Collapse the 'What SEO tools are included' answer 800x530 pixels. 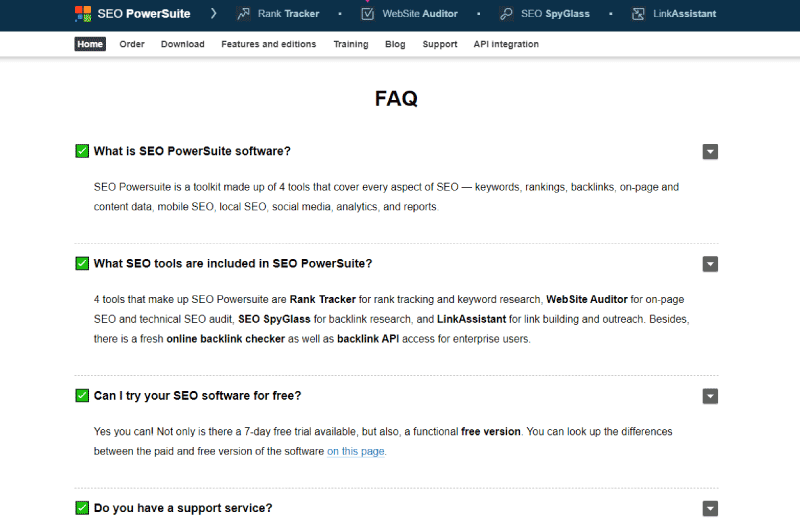click(710, 264)
